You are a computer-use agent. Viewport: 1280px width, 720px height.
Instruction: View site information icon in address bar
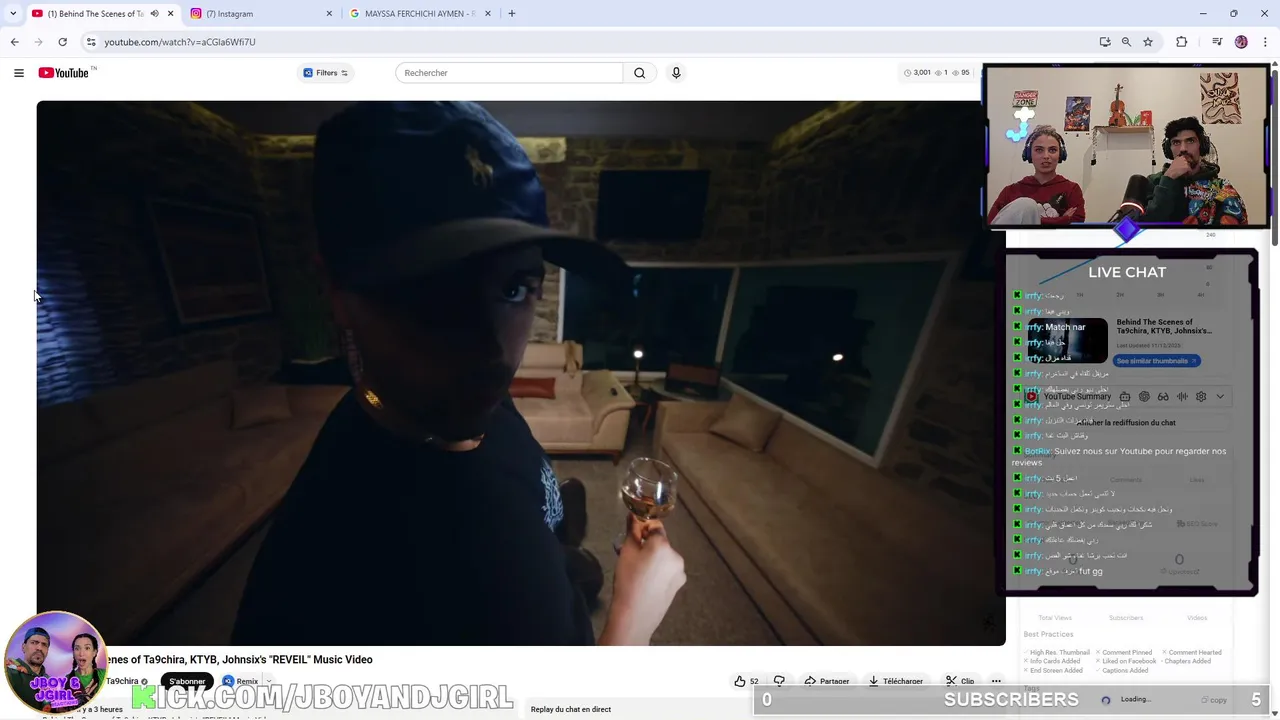(91, 42)
